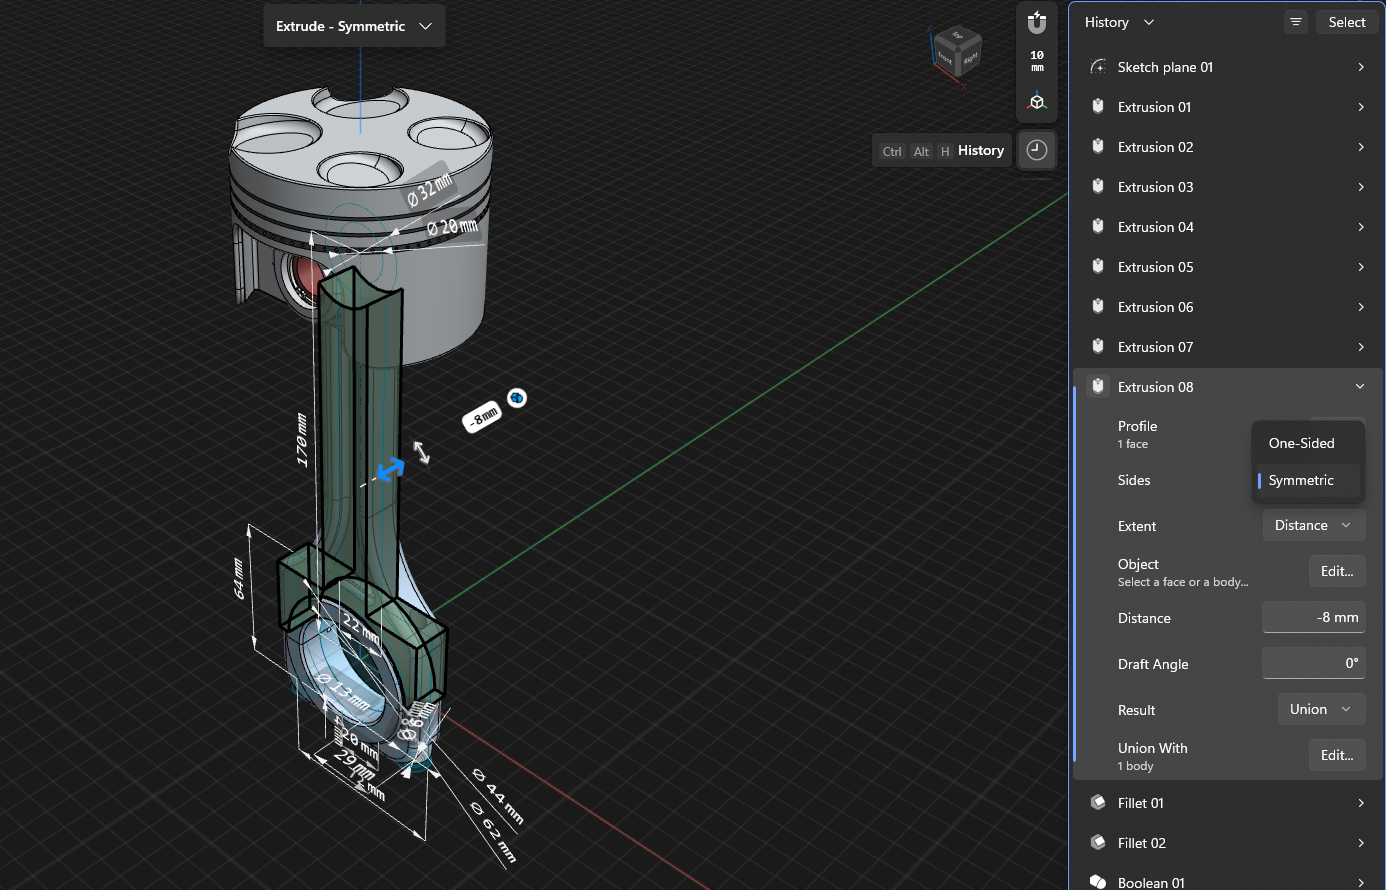Open the Extent Distance dropdown
This screenshot has width=1386, height=890.
coord(1313,524)
